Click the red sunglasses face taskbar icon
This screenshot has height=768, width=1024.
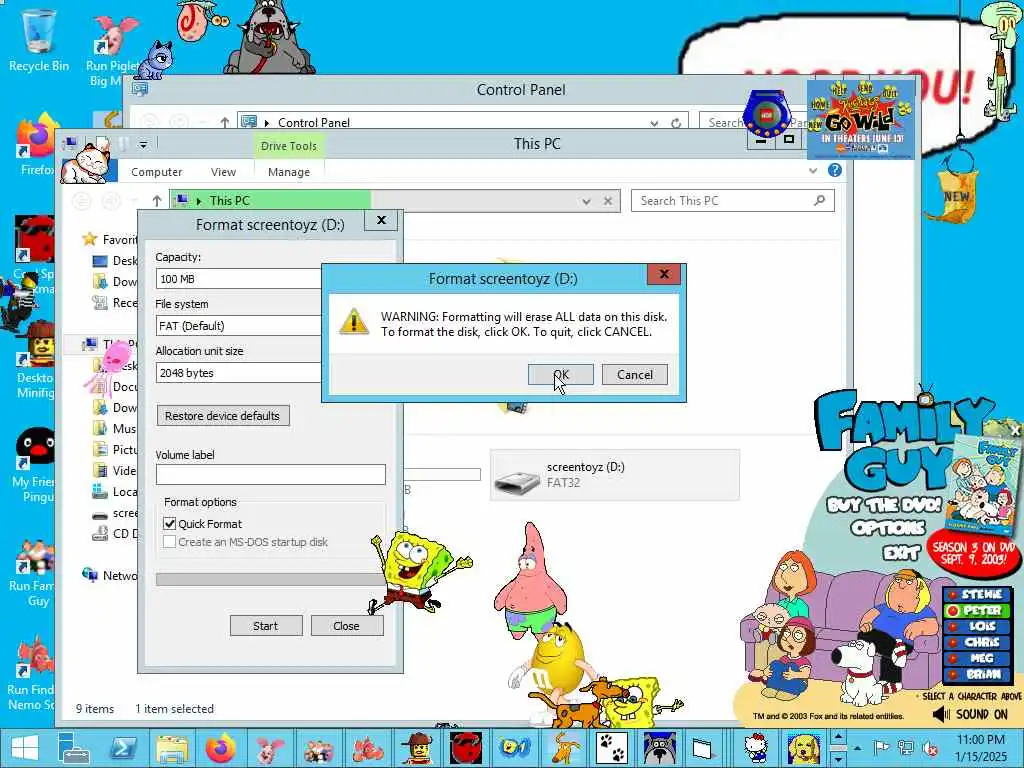[x=465, y=748]
